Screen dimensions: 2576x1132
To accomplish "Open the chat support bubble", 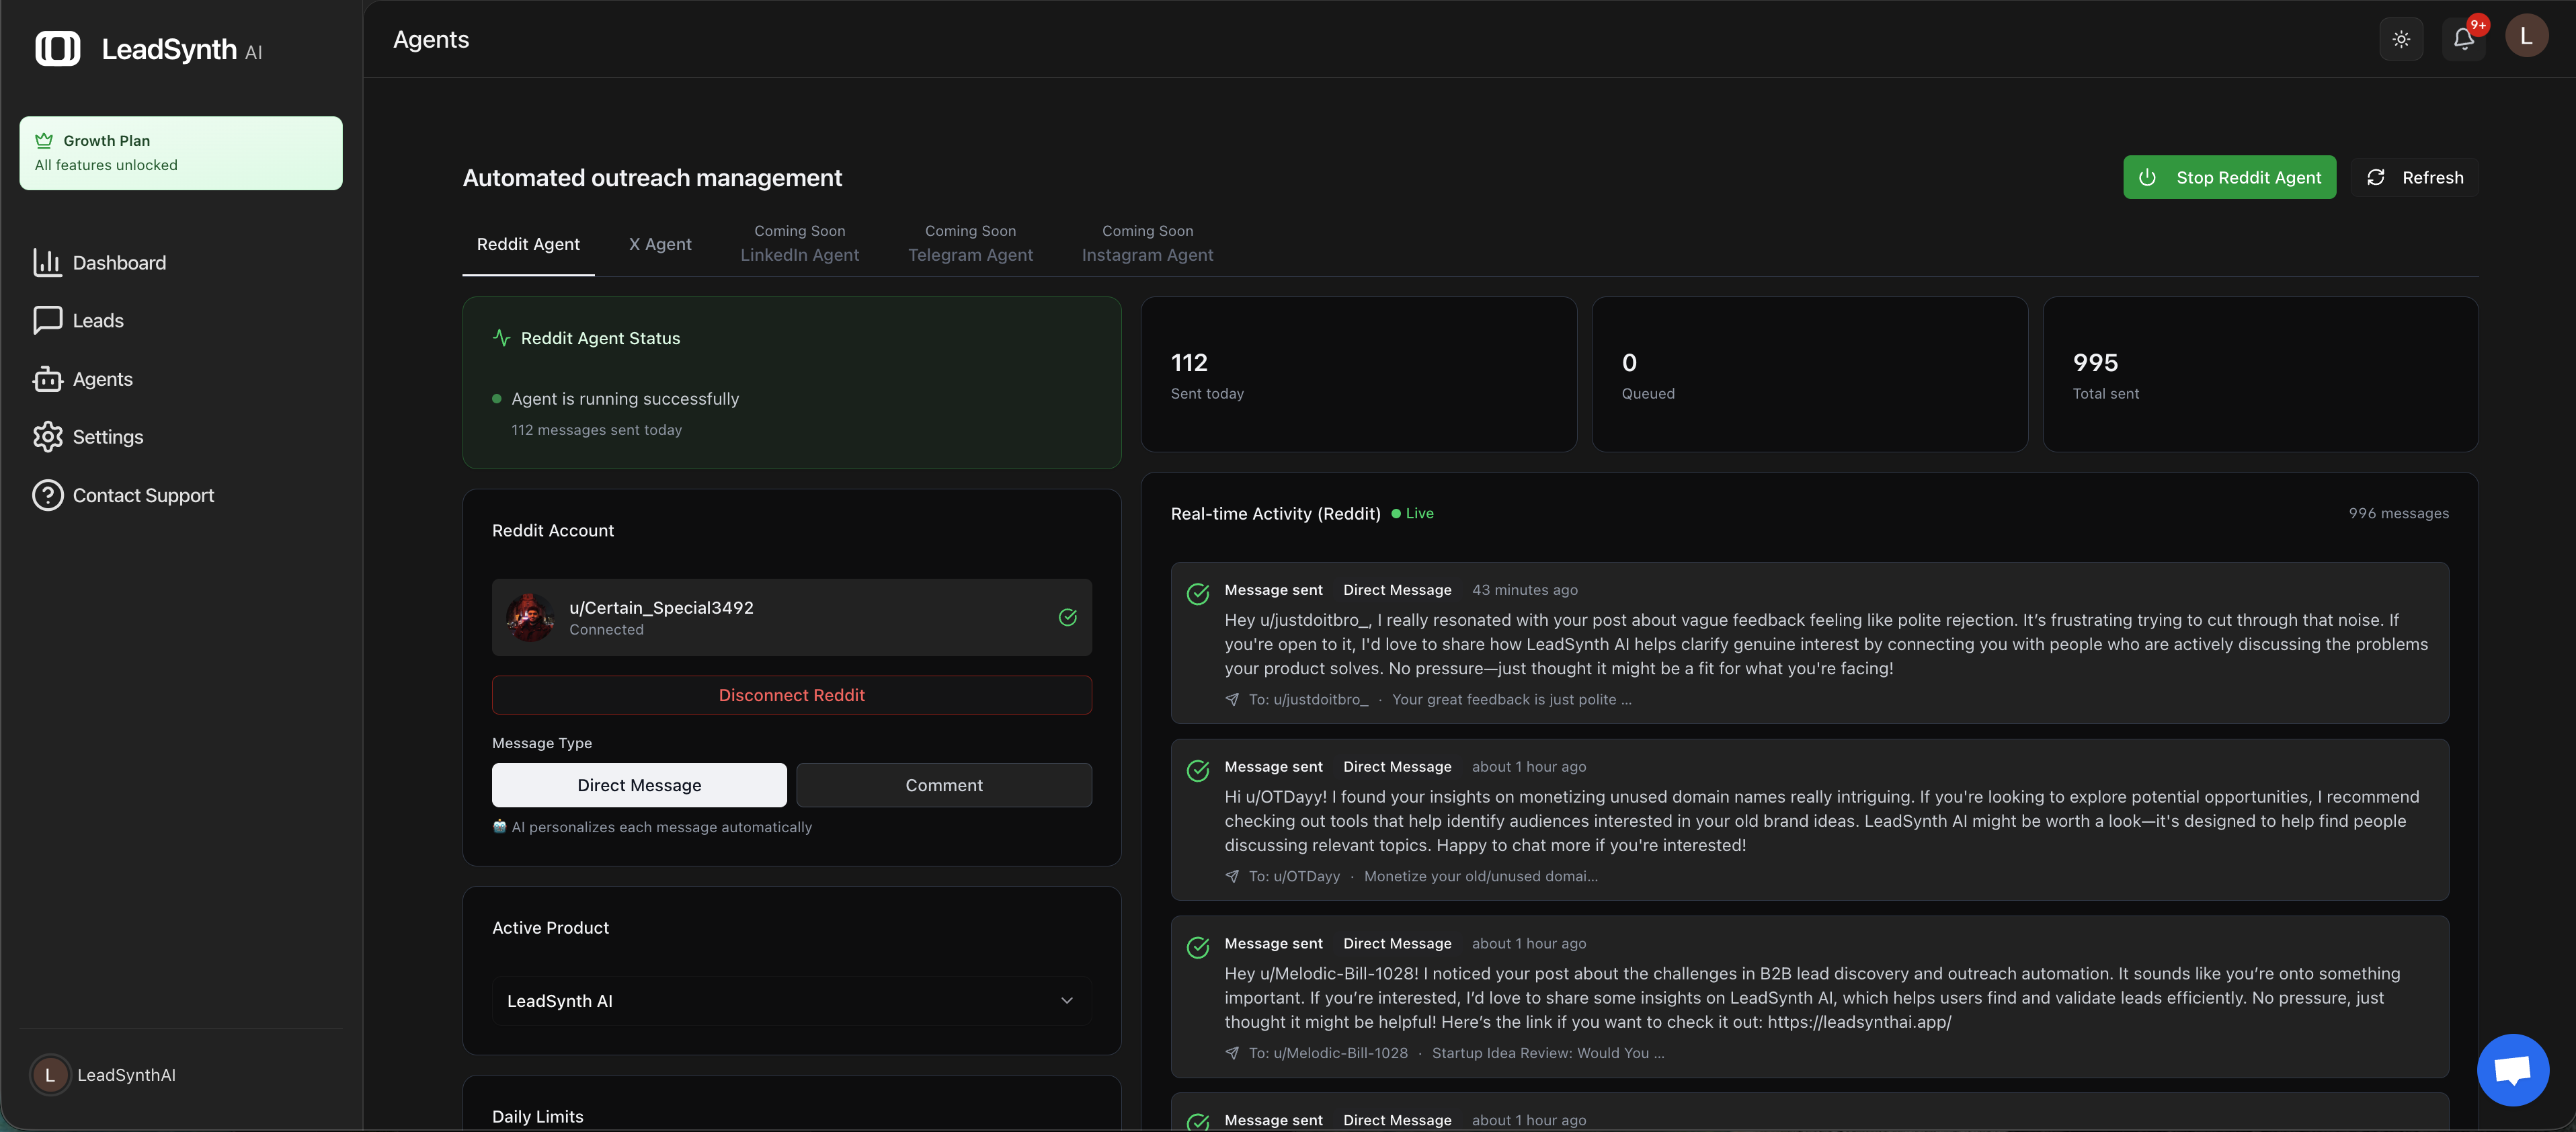I will coord(2513,1069).
